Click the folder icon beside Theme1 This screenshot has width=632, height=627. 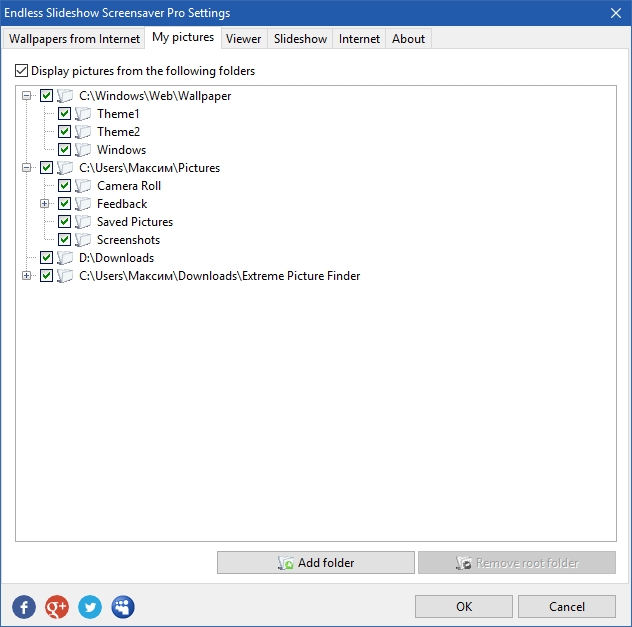click(83, 114)
